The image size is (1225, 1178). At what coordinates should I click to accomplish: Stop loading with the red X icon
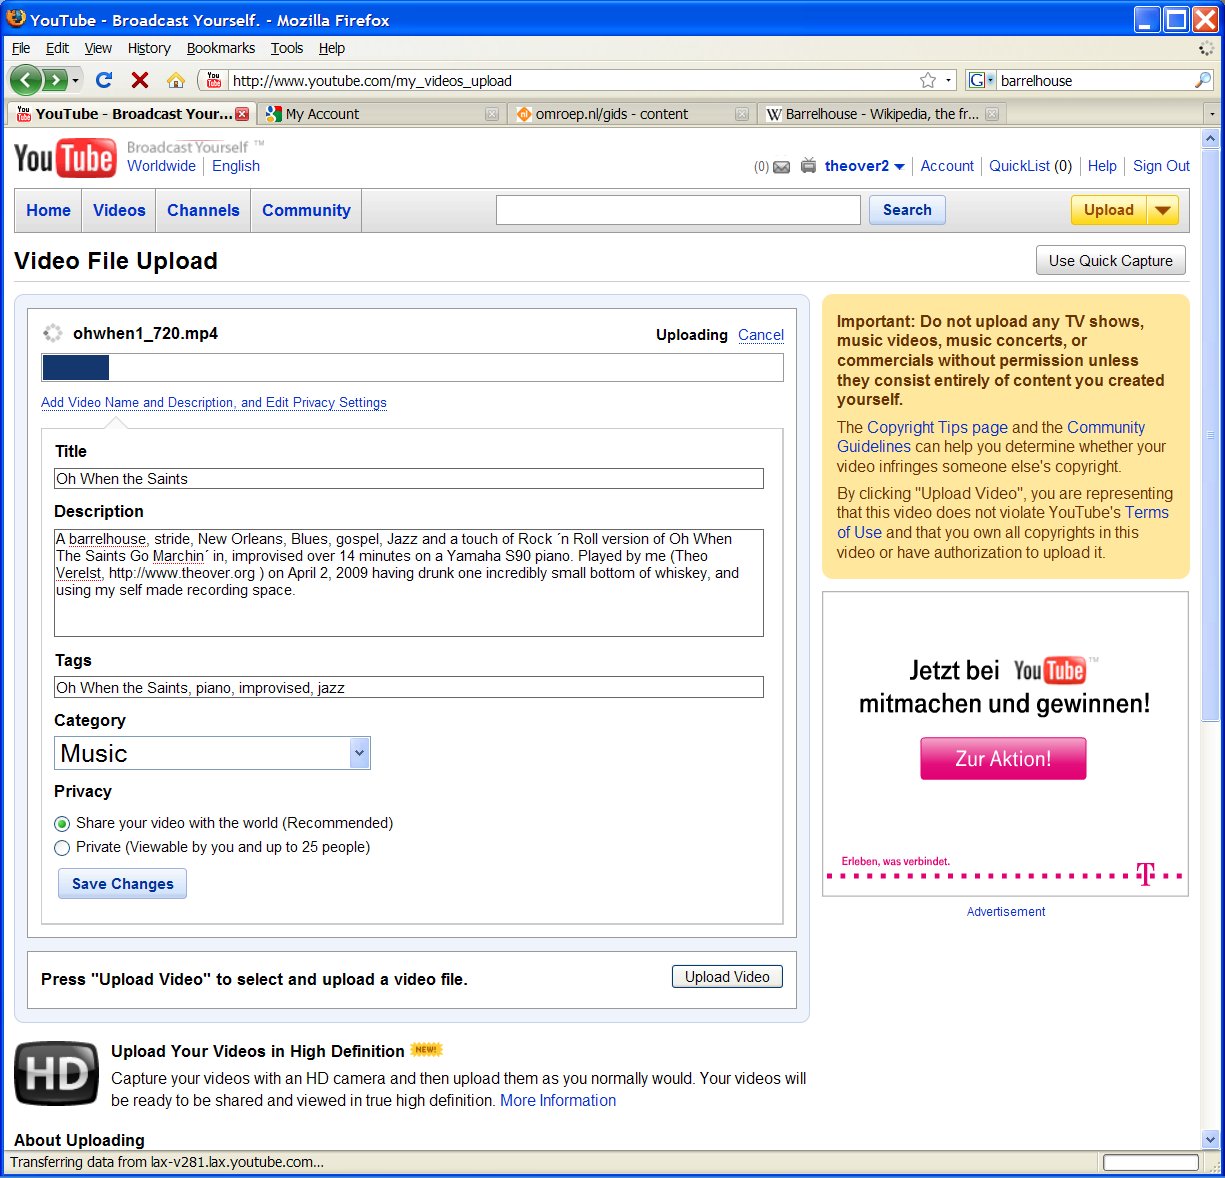[140, 80]
